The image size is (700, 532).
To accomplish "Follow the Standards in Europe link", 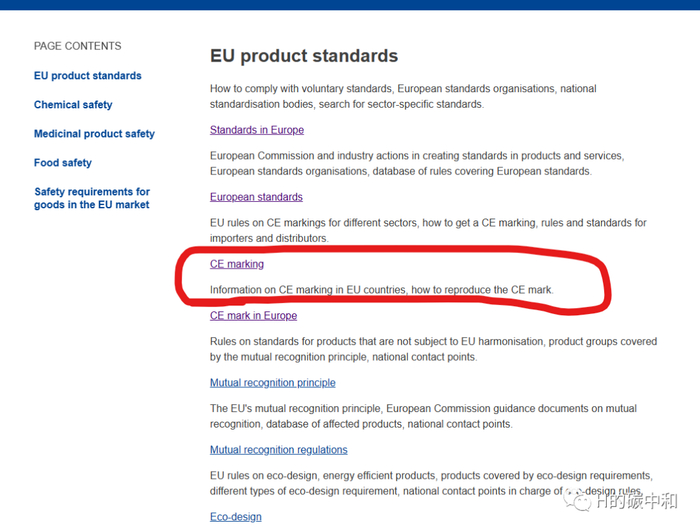I will [x=257, y=130].
